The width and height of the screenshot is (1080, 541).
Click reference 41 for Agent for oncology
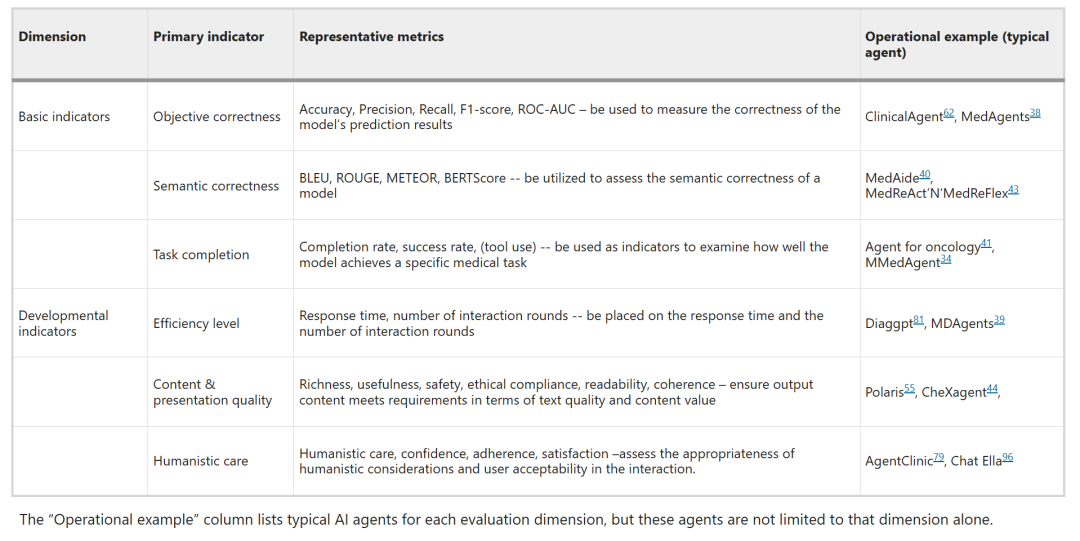(987, 244)
